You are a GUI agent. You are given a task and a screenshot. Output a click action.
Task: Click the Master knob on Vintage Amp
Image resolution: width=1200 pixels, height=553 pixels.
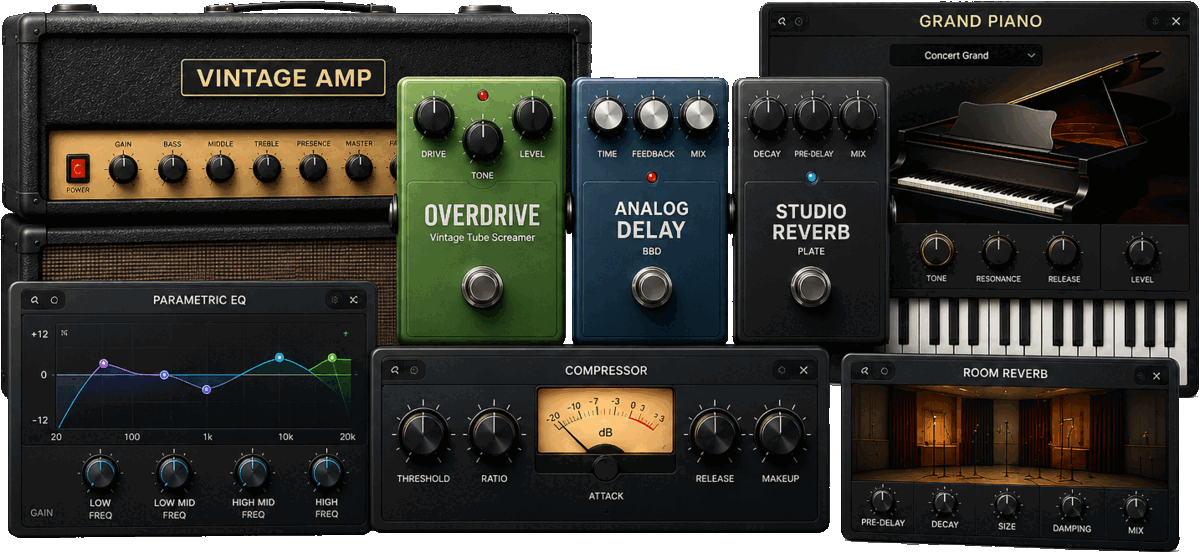pyautogui.click(x=359, y=168)
